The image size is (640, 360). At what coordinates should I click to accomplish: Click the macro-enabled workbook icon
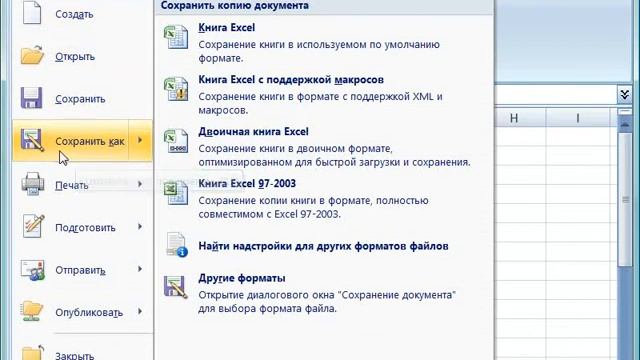tap(176, 89)
